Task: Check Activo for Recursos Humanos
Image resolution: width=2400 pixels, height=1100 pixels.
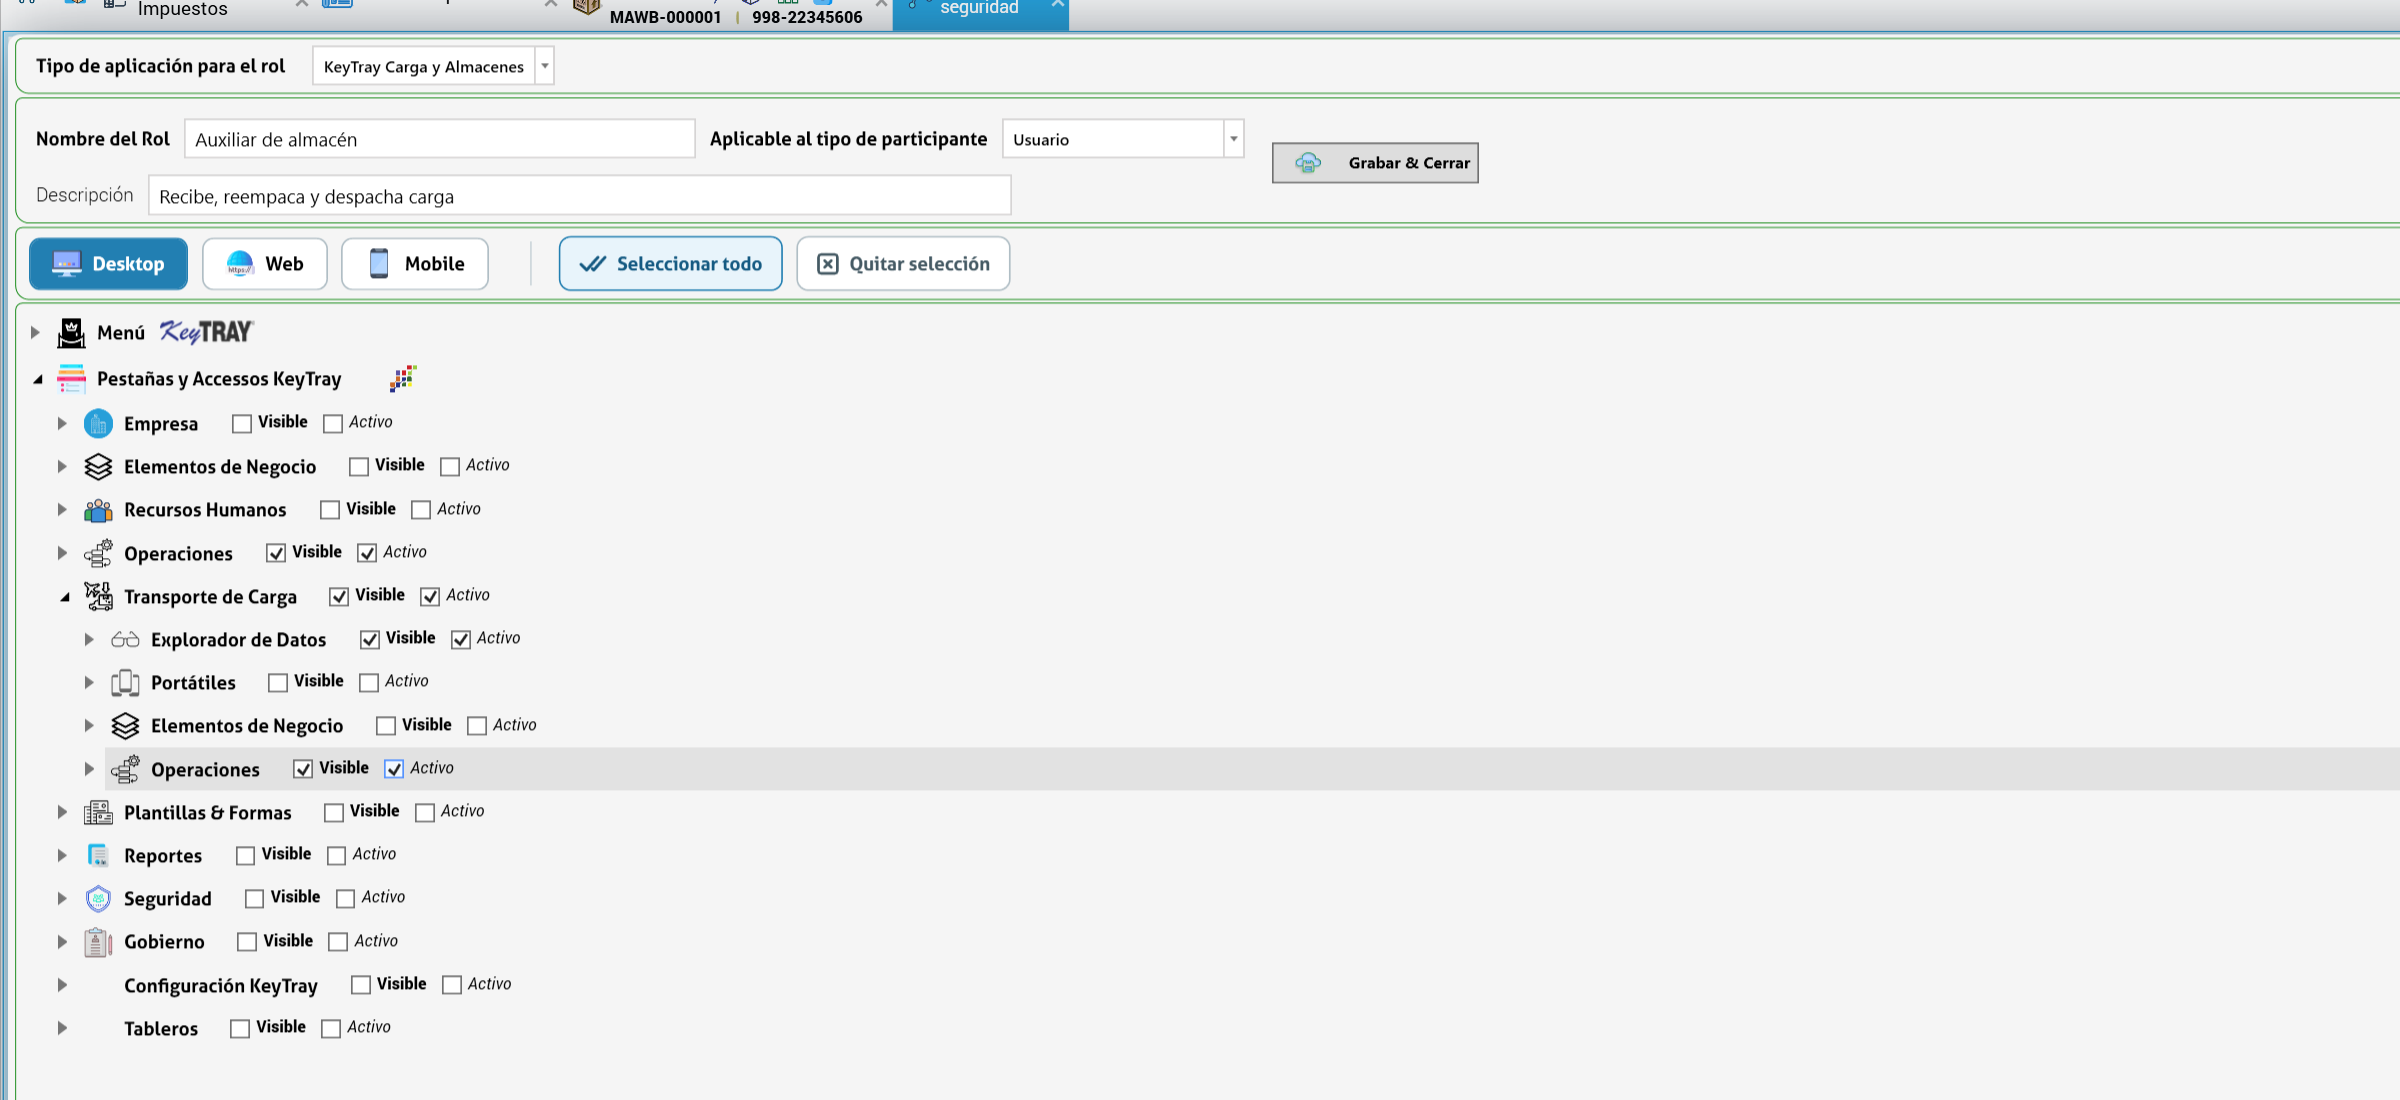Action: coord(421,510)
